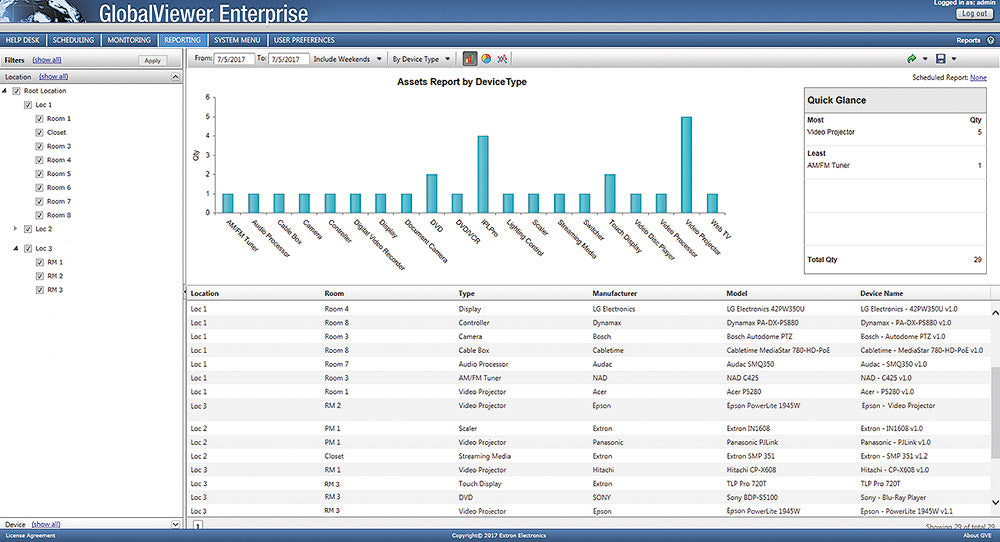
Task: Open the License Agreement link
Action: pos(31,536)
